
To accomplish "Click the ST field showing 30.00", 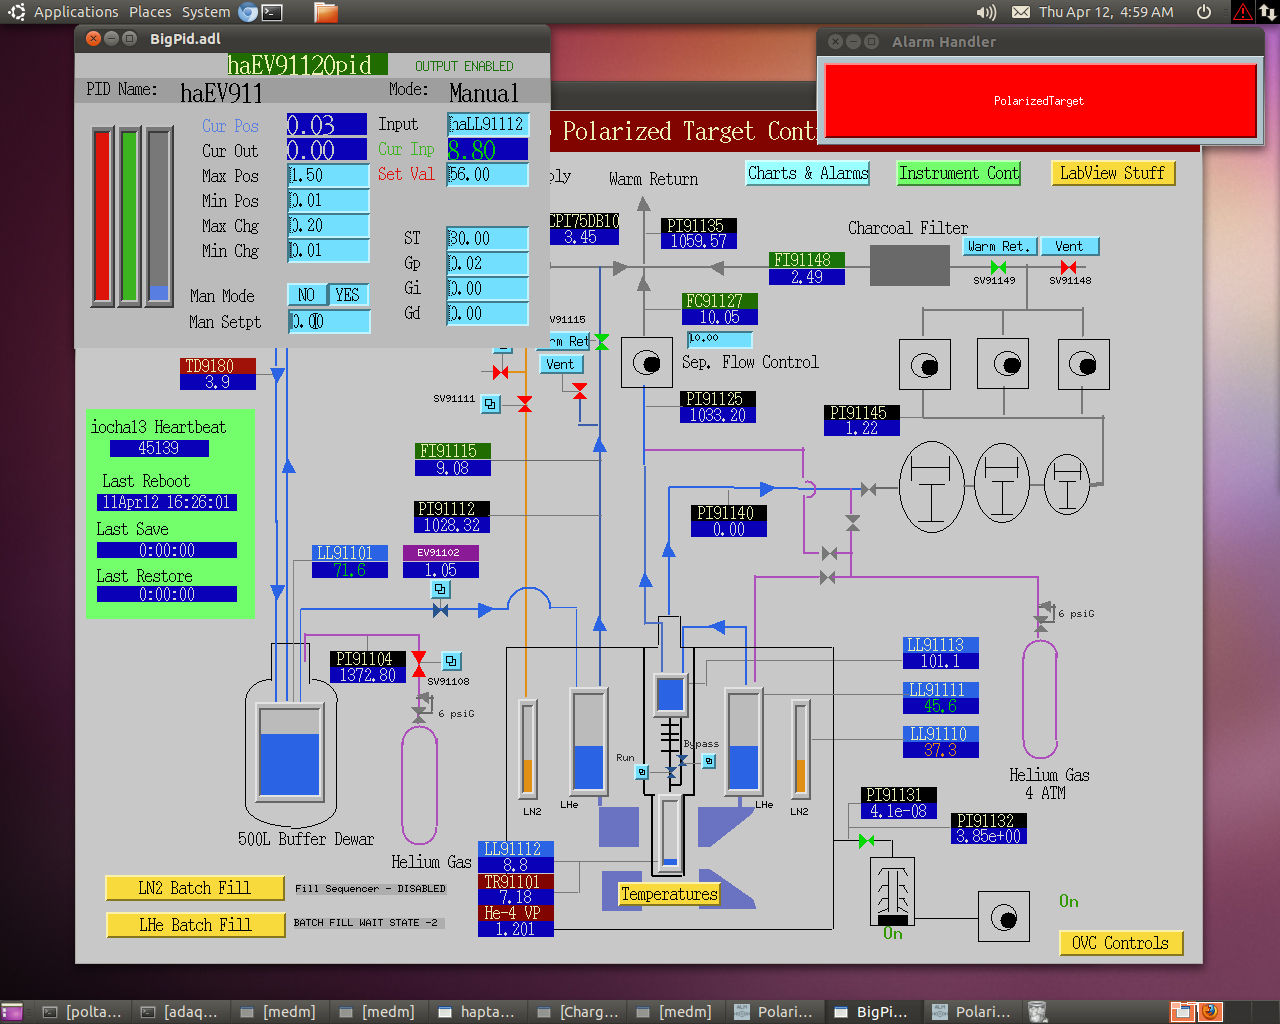I will (487, 238).
